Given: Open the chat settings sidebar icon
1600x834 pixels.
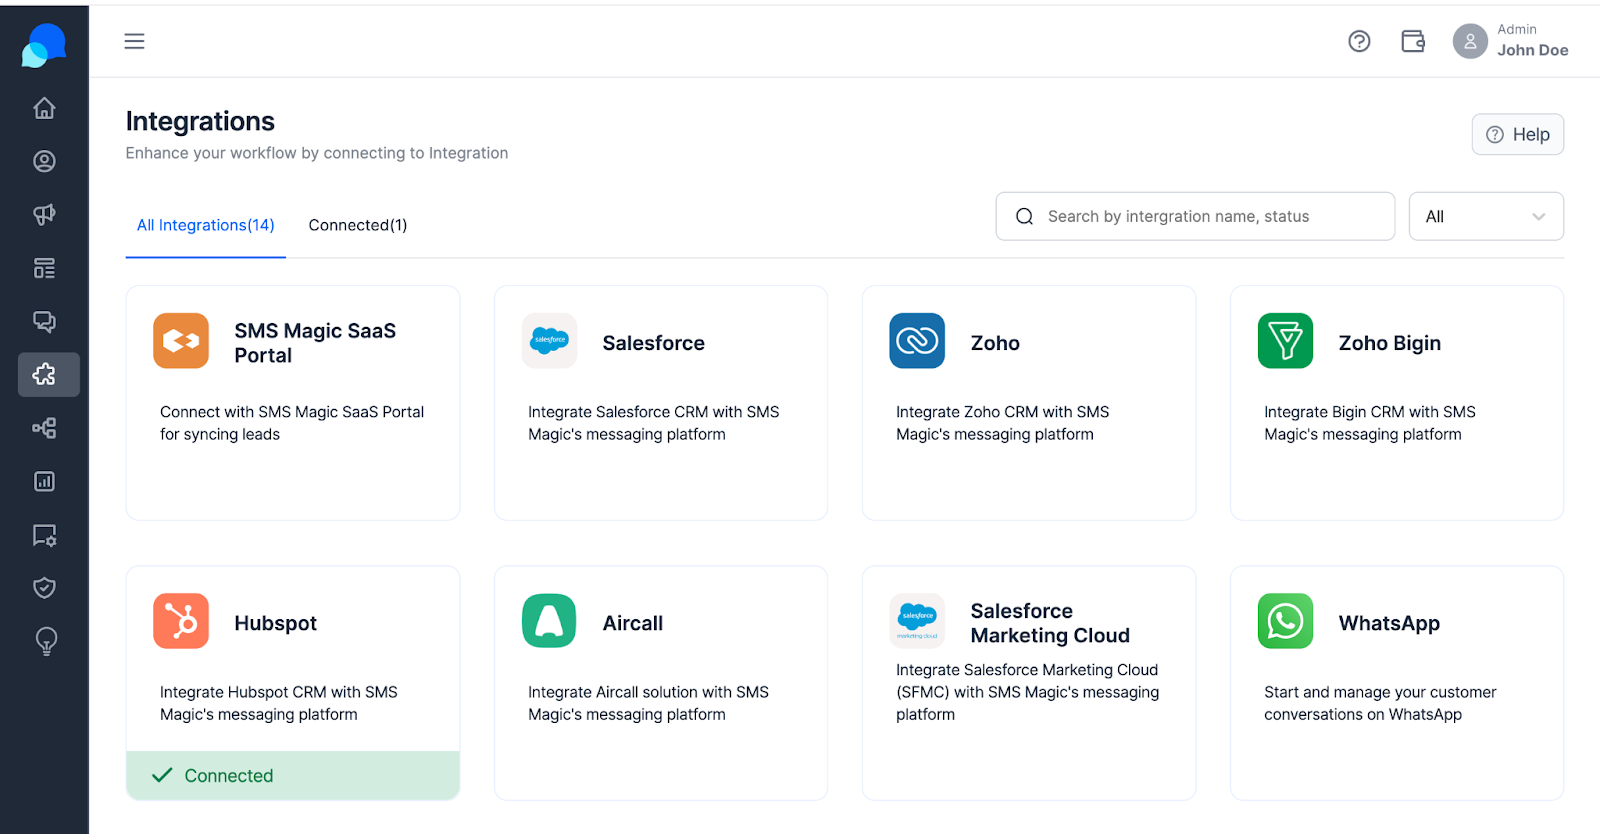Looking at the screenshot, I should tap(44, 535).
